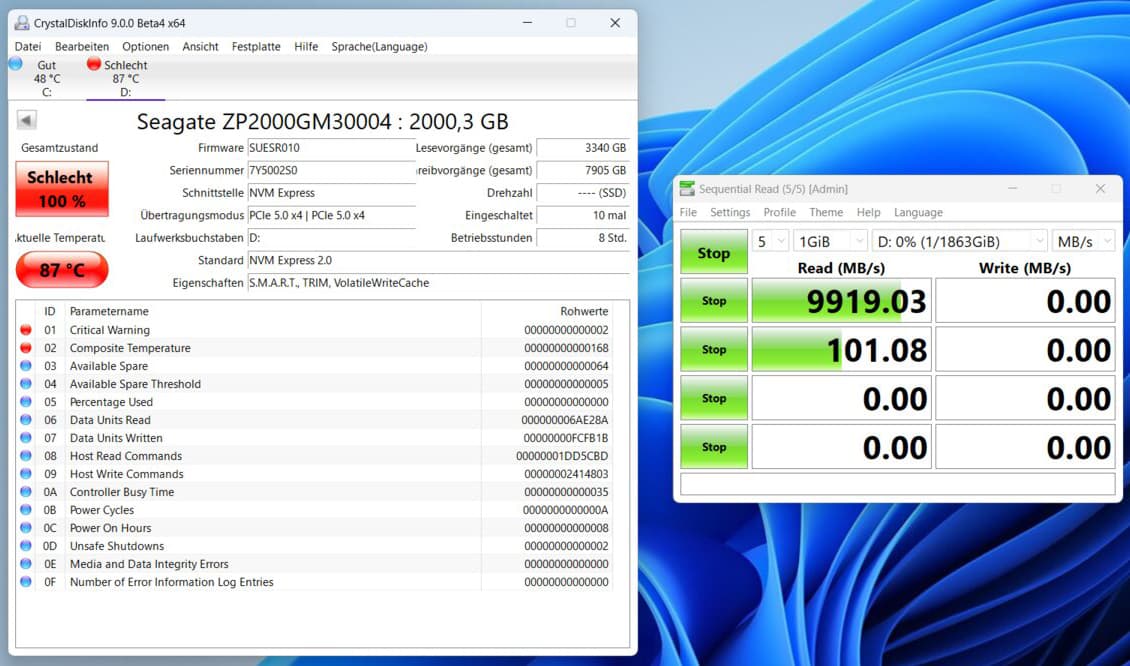This screenshot has width=1130, height=666.
Task: Open the Festplatte menu
Action: (256, 47)
